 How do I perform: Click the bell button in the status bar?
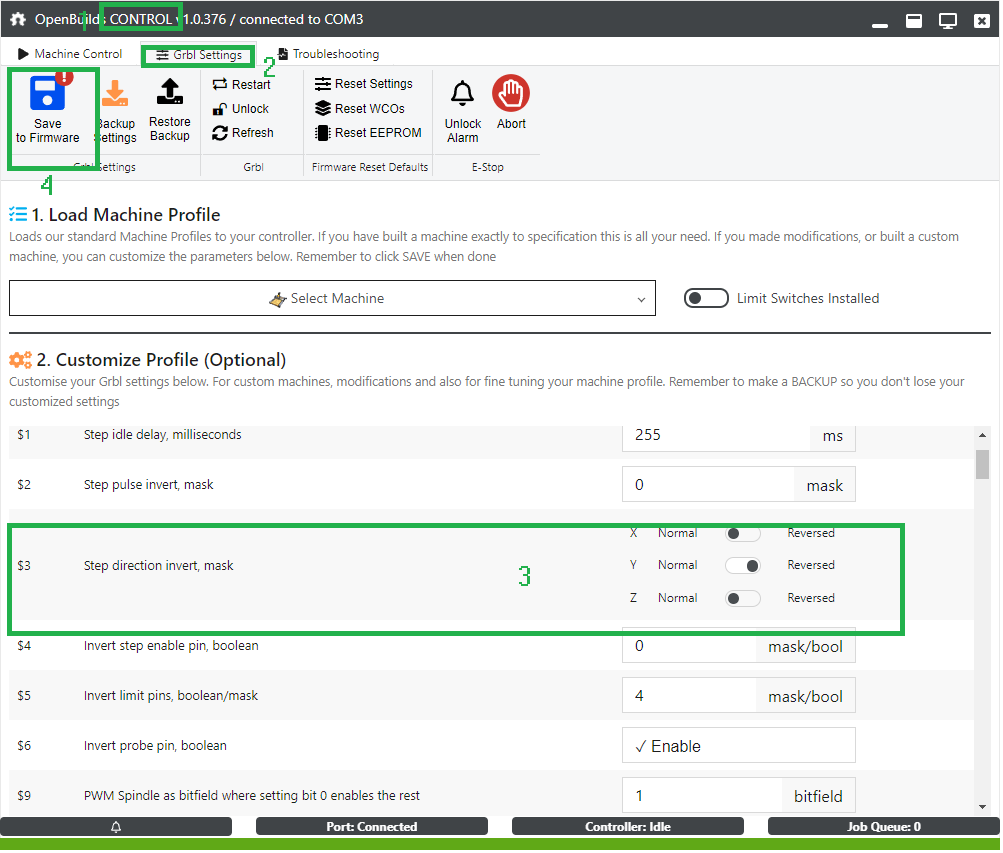[x=116, y=827]
